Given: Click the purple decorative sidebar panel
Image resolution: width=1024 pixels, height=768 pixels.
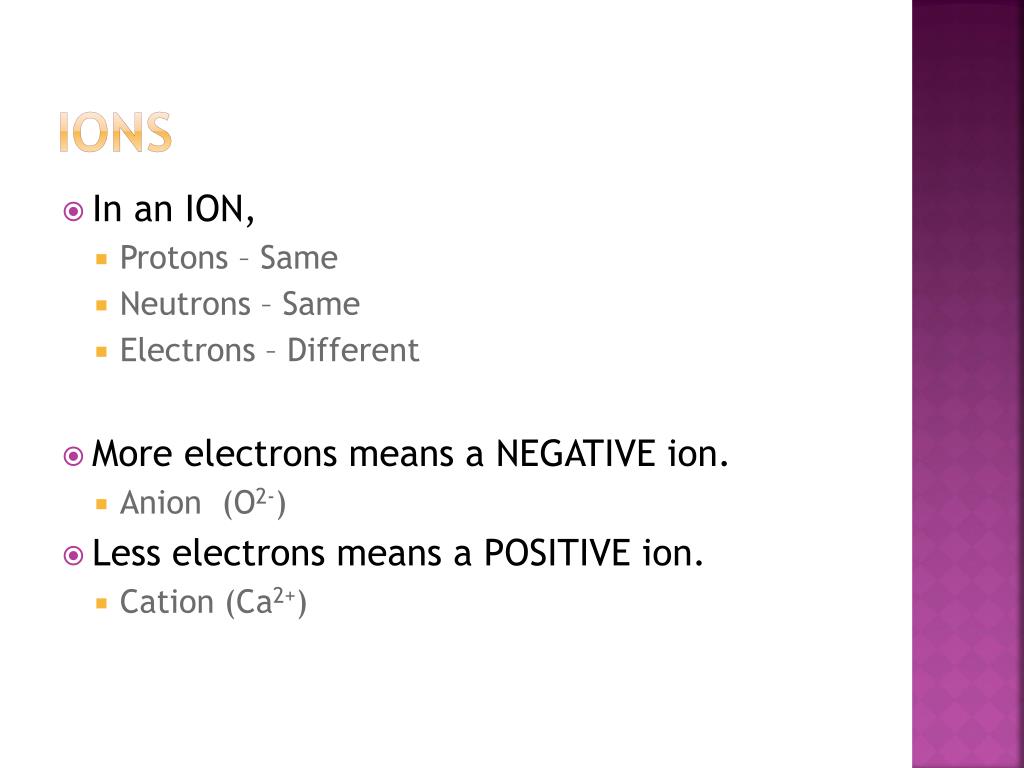Looking at the screenshot, I should pyautogui.click(x=967, y=384).
